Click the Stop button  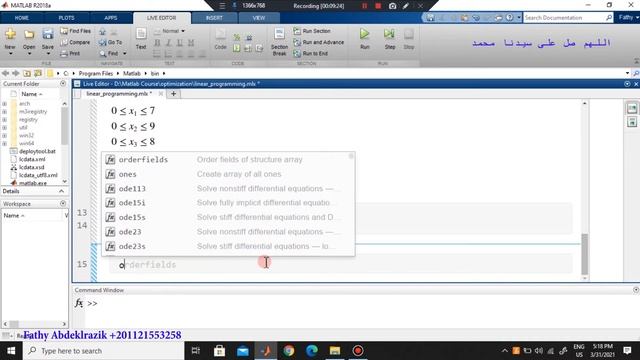[409, 38]
